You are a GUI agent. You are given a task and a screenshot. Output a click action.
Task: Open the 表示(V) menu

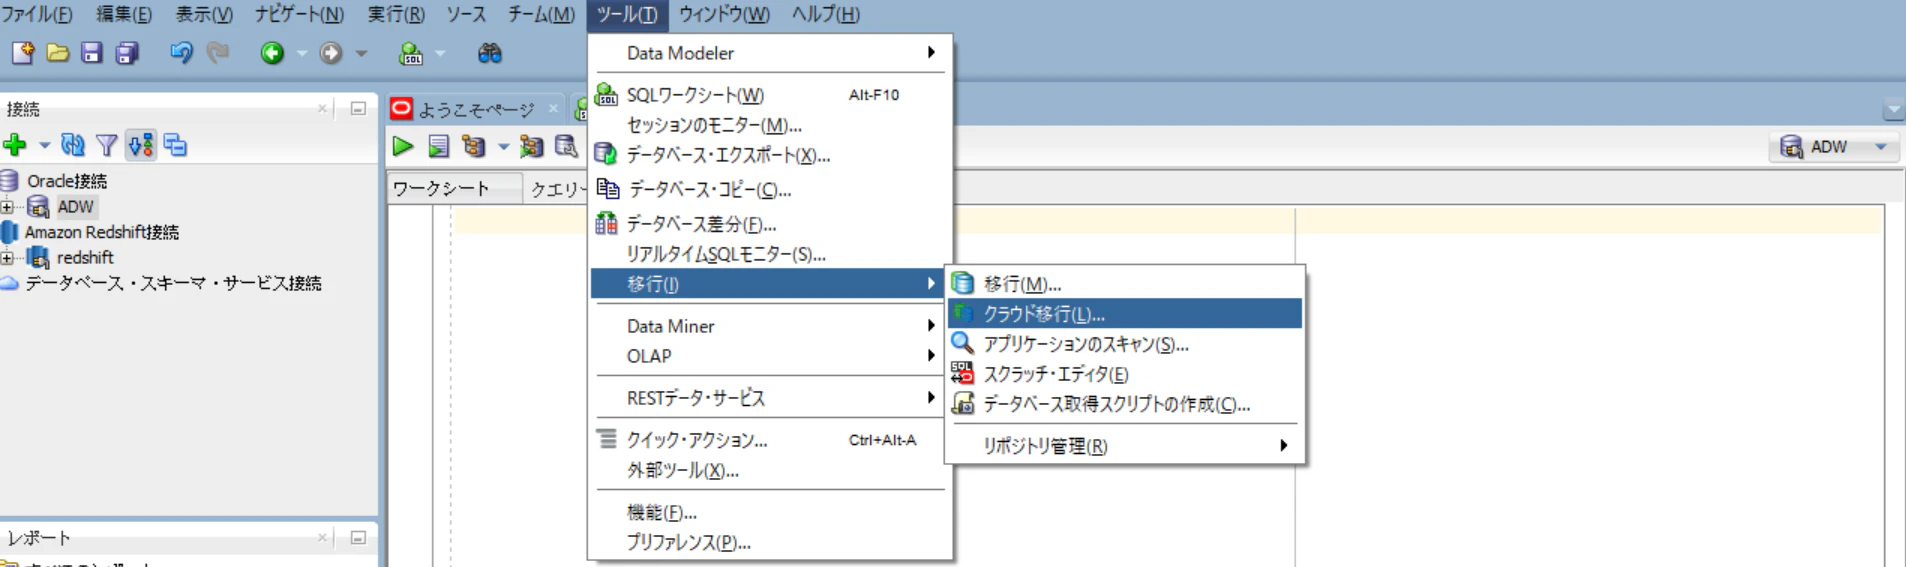click(x=204, y=14)
